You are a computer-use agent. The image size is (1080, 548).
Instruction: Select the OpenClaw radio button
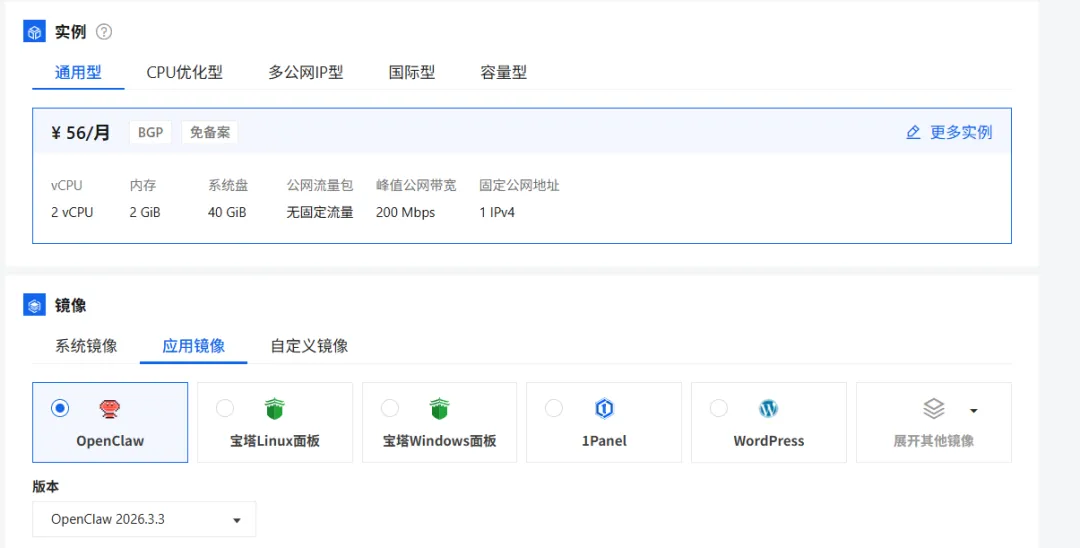click(x=60, y=408)
